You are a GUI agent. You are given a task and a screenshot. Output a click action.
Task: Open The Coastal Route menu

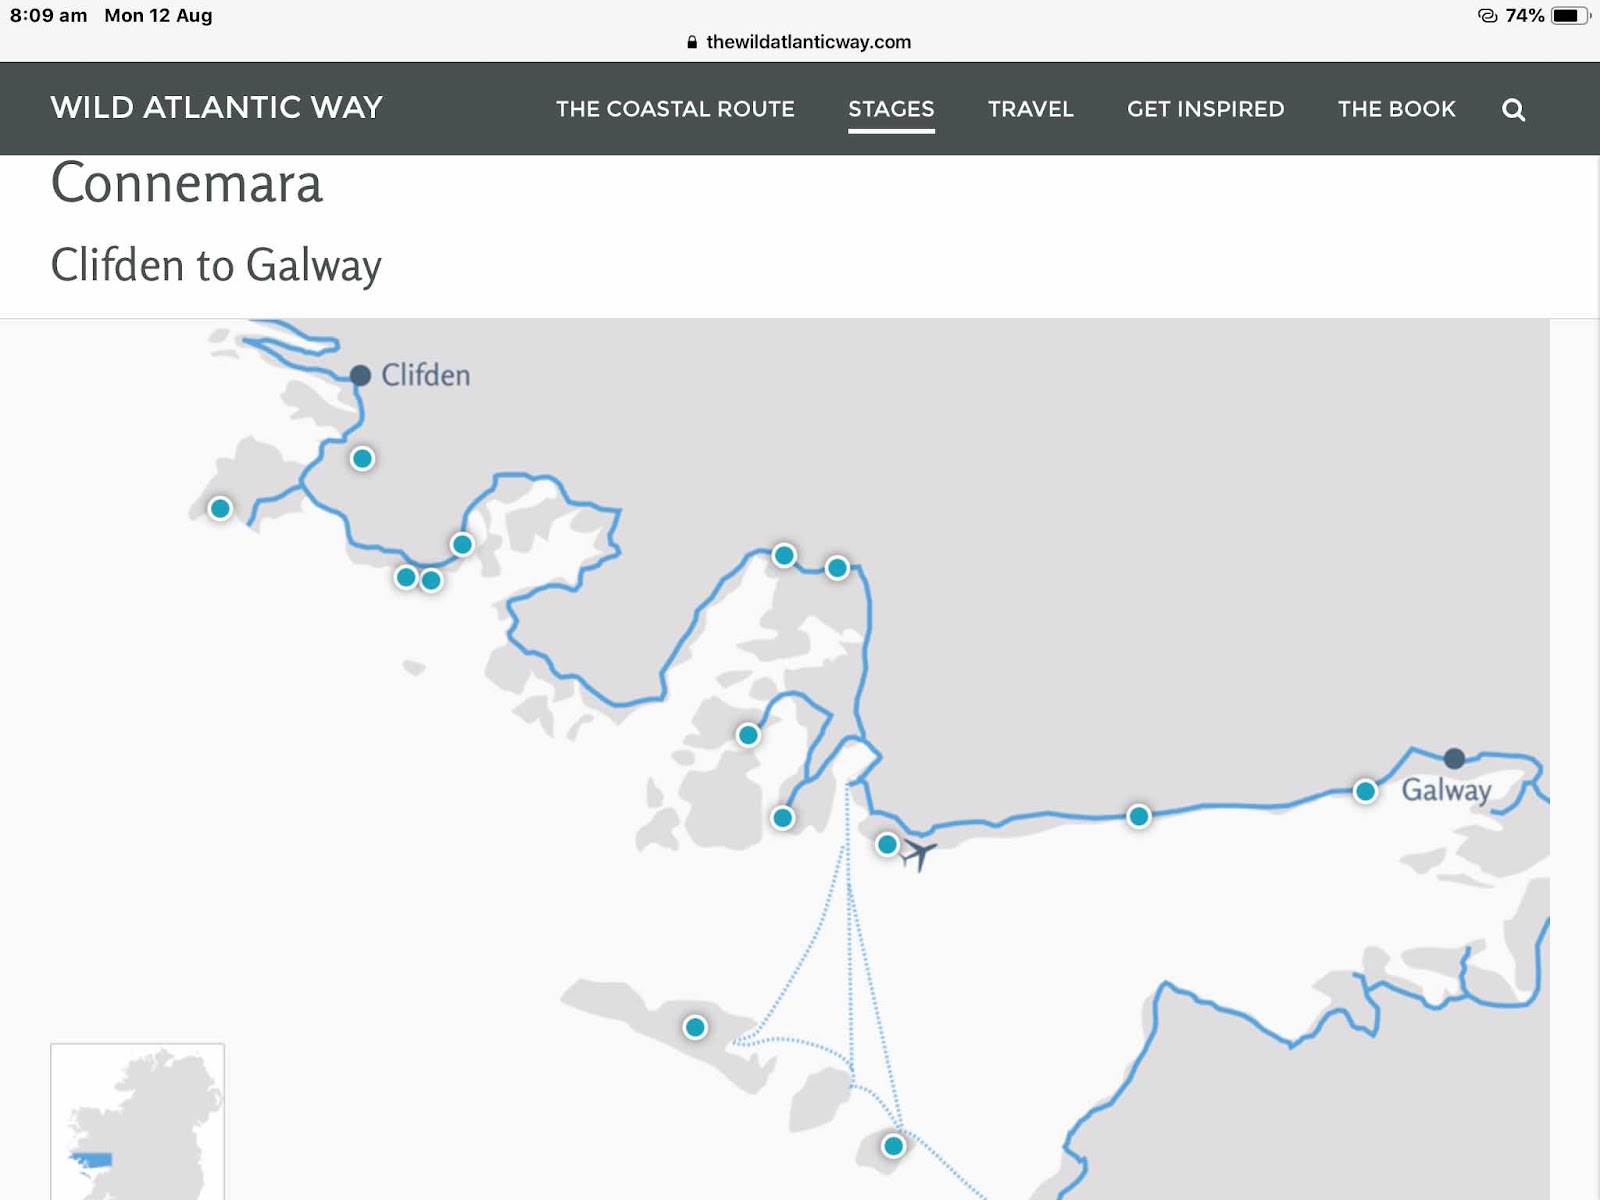[x=675, y=109]
